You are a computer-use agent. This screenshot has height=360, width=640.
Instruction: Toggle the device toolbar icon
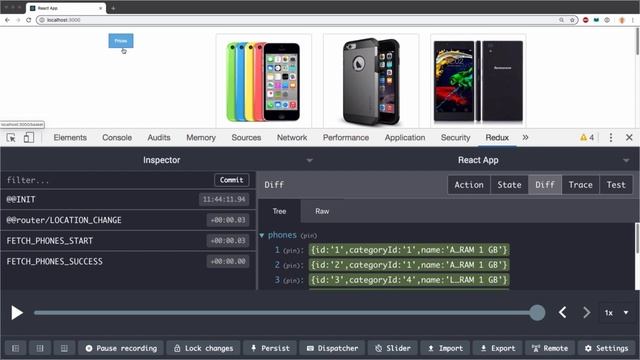[x=29, y=138]
